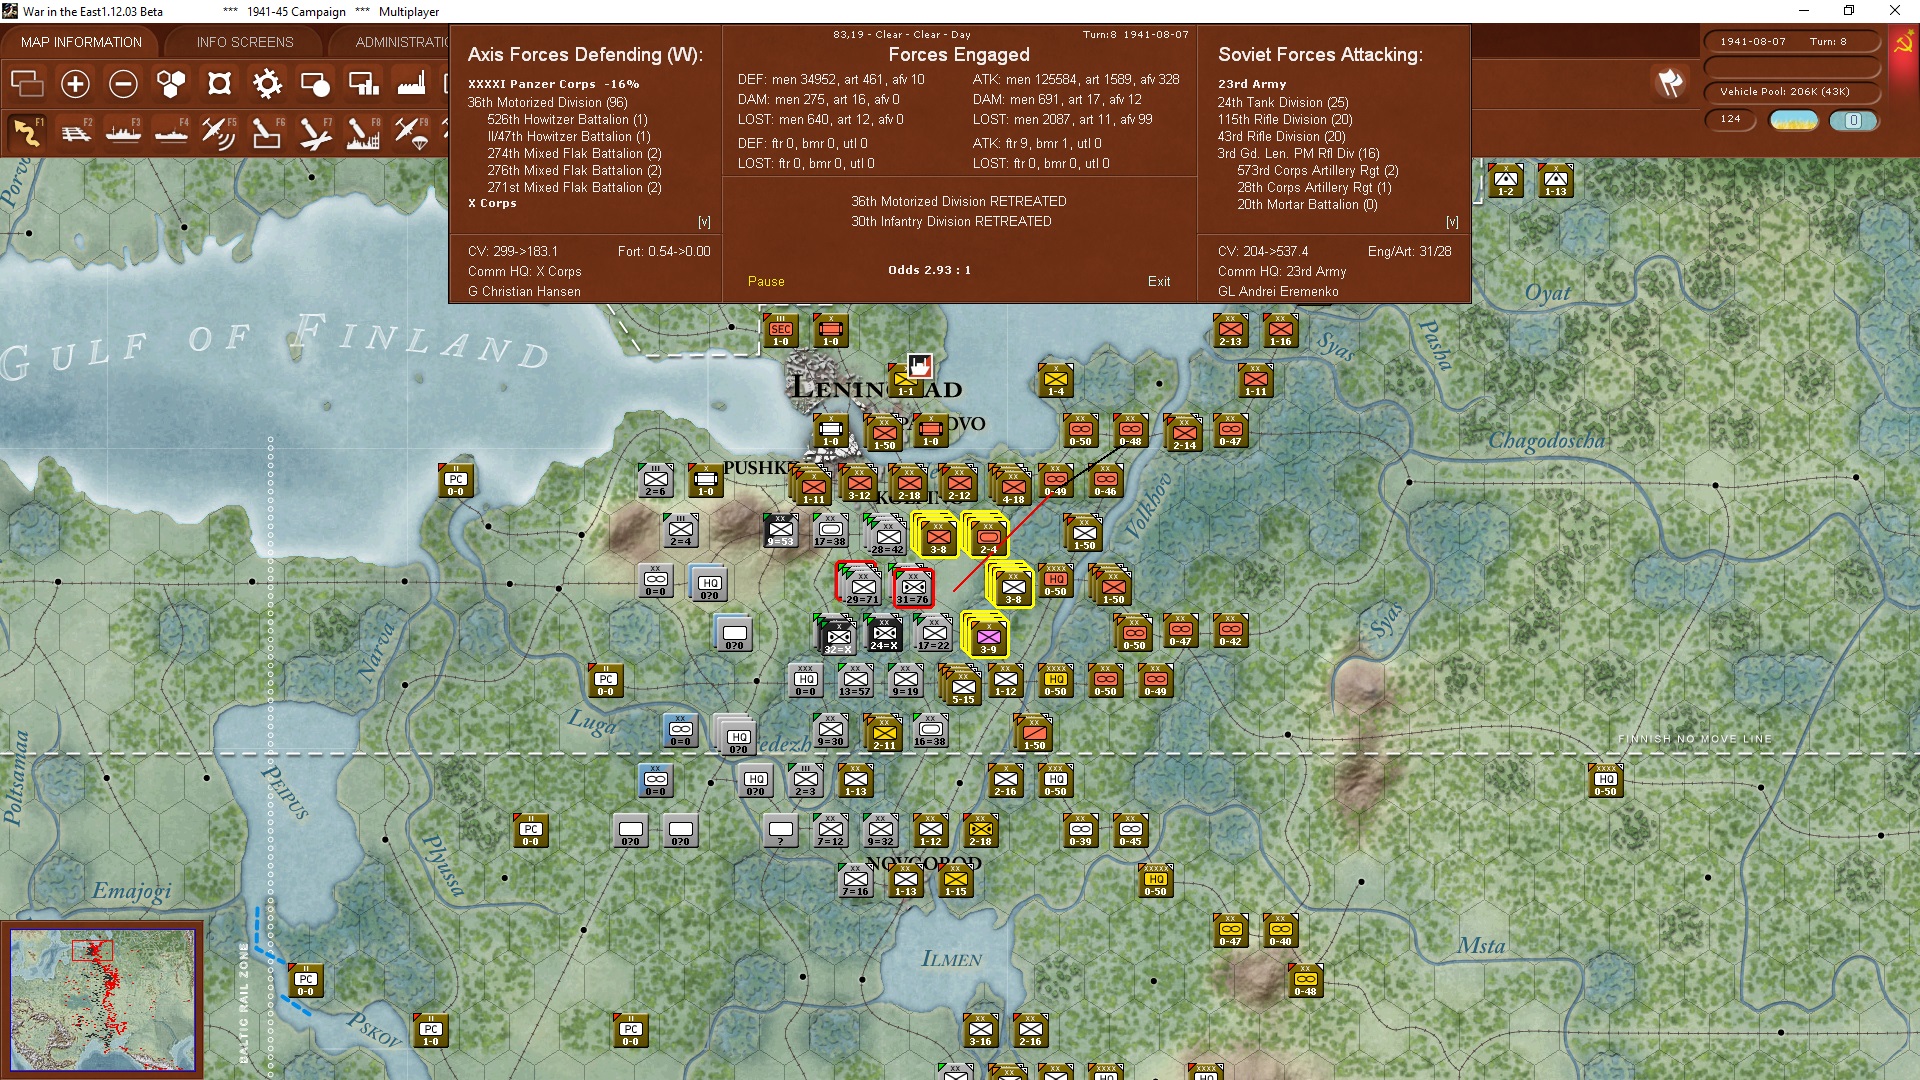
Task: Select the 9=53 German unit counter
Action: point(781,532)
